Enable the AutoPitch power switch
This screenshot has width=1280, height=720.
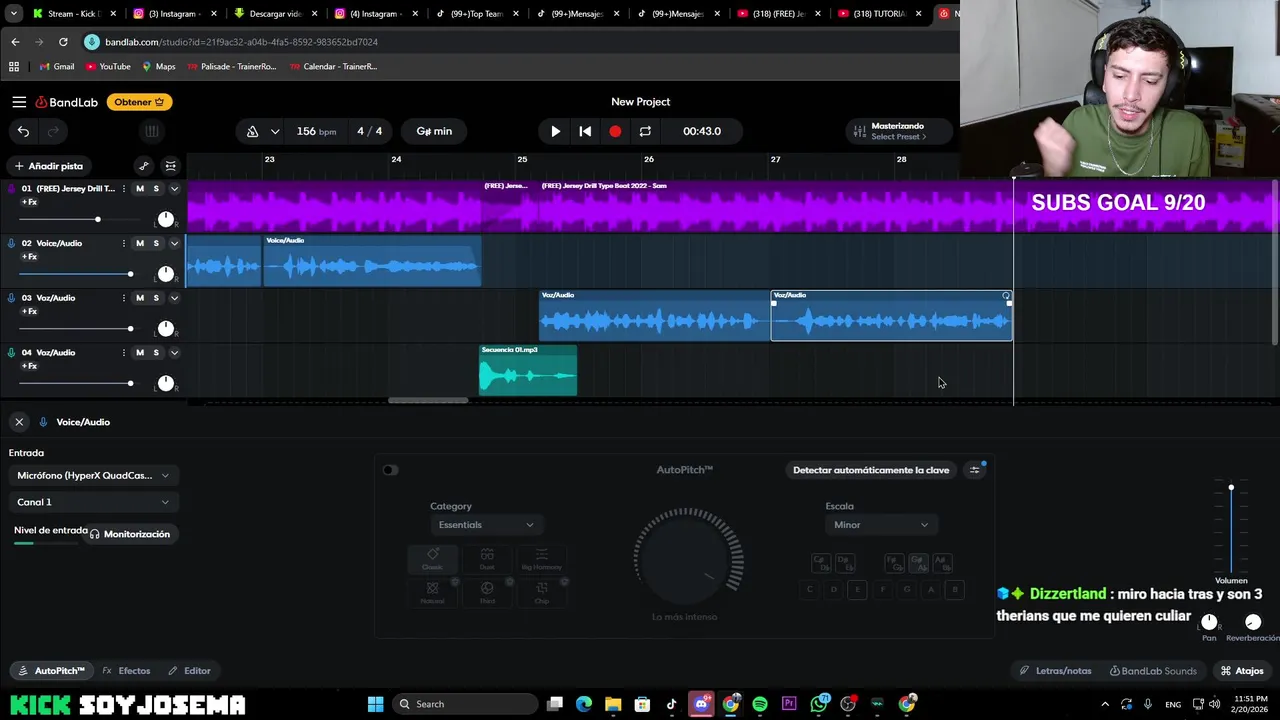pos(390,470)
